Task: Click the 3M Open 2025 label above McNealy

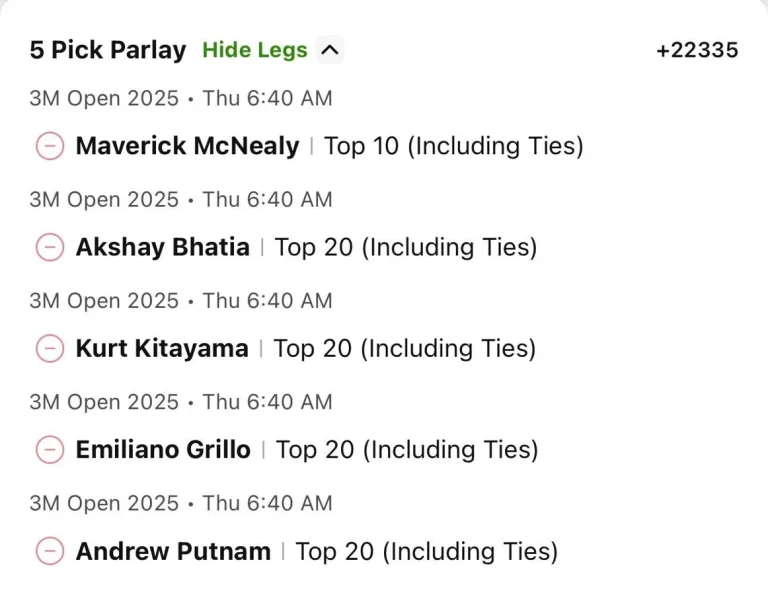Action: coord(104,98)
